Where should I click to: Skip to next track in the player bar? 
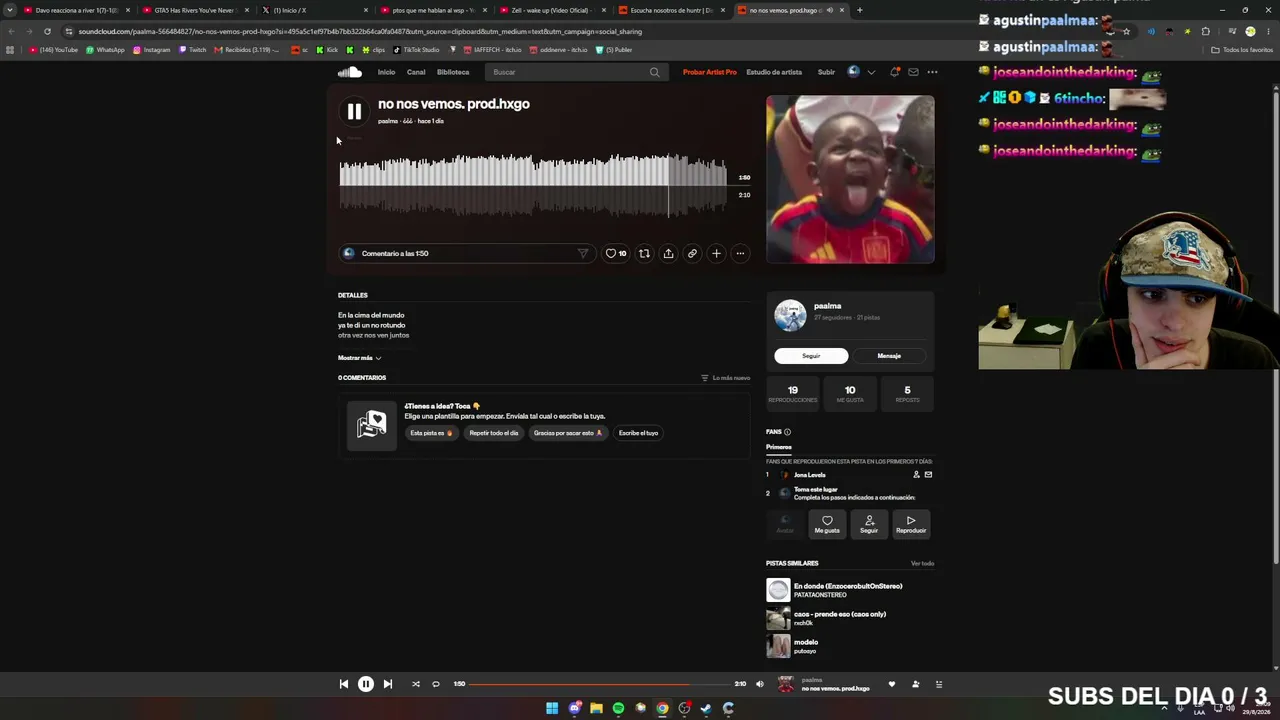pyautogui.click(x=388, y=684)
